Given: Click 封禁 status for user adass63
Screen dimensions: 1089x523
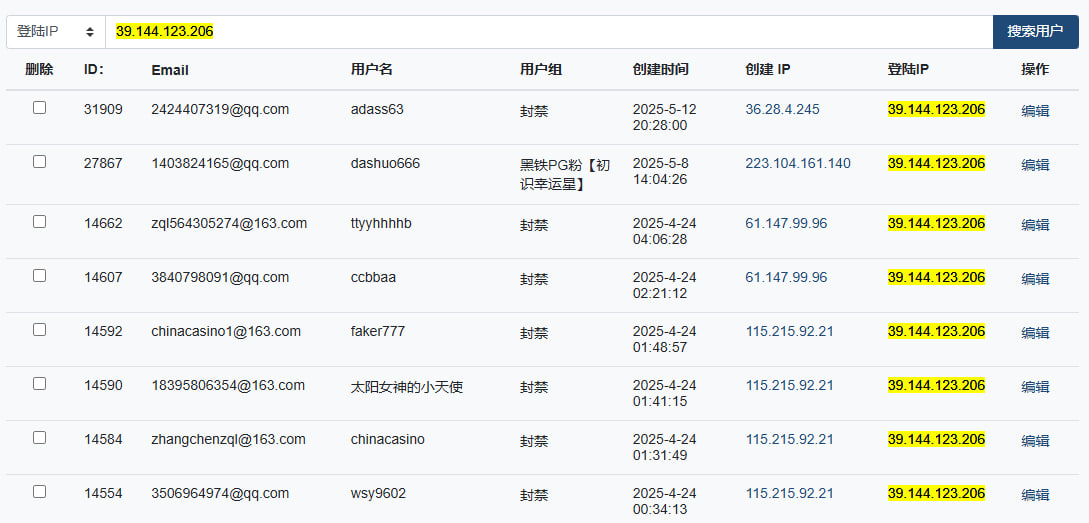Looking at the screenshot, I should (534, 111).
